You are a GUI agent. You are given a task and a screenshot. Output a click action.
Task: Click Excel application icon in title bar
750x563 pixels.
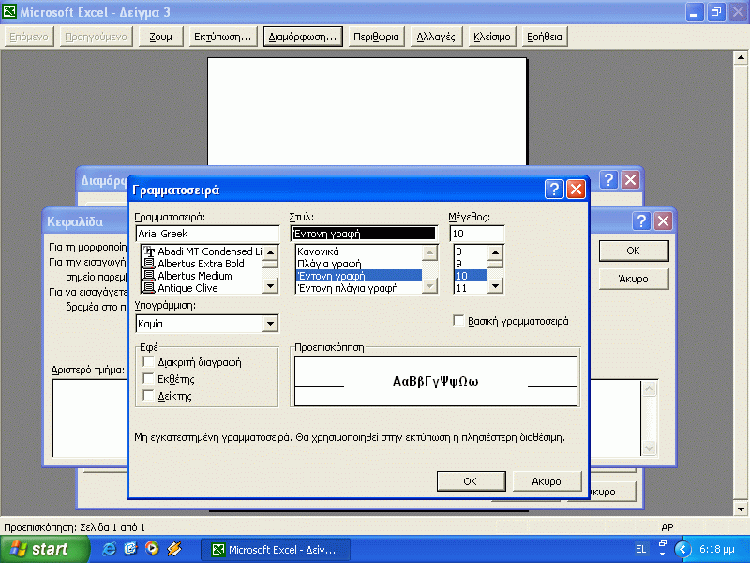(9, 11)
